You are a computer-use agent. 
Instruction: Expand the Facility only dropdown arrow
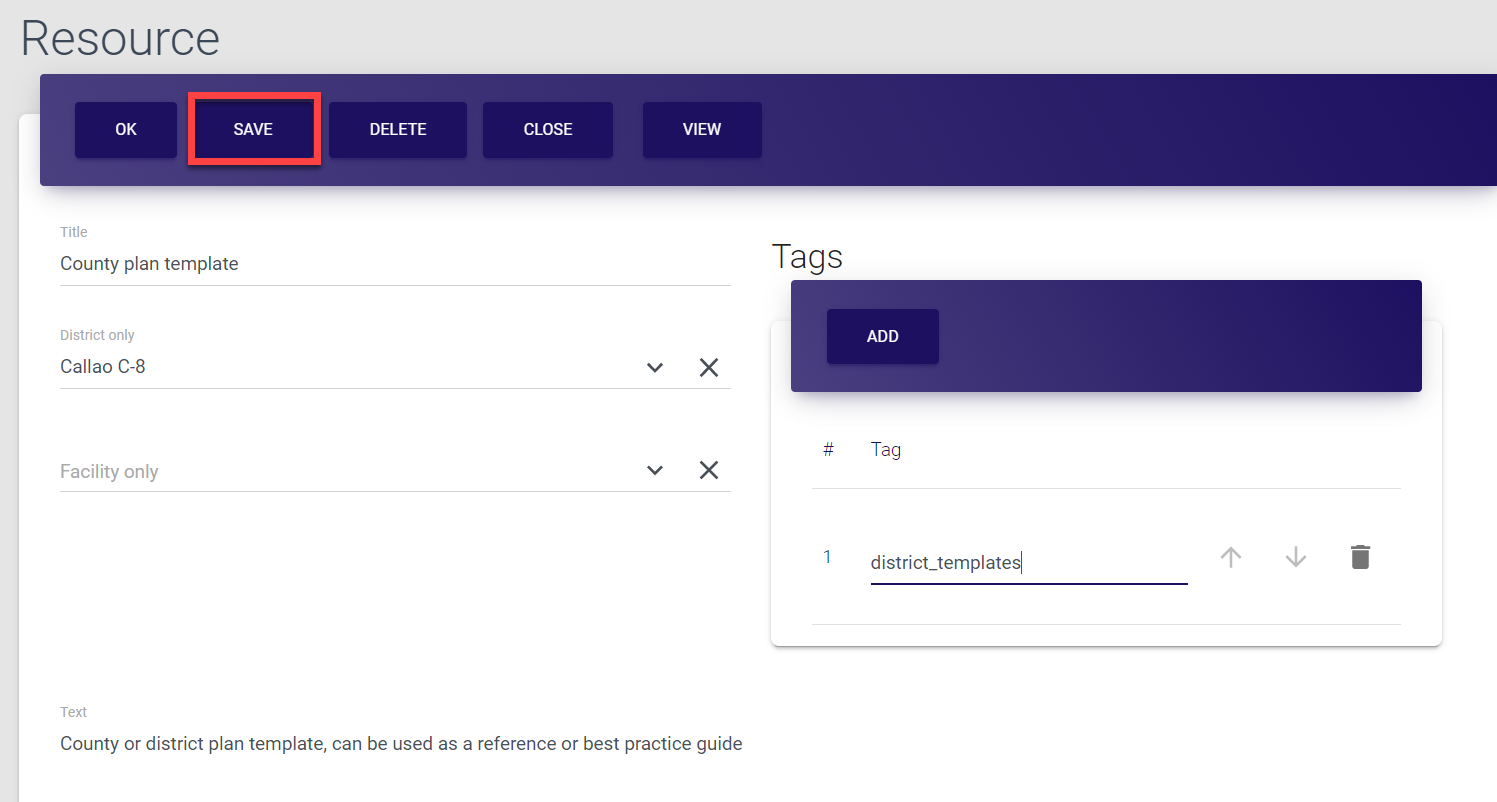pos(655,471)
